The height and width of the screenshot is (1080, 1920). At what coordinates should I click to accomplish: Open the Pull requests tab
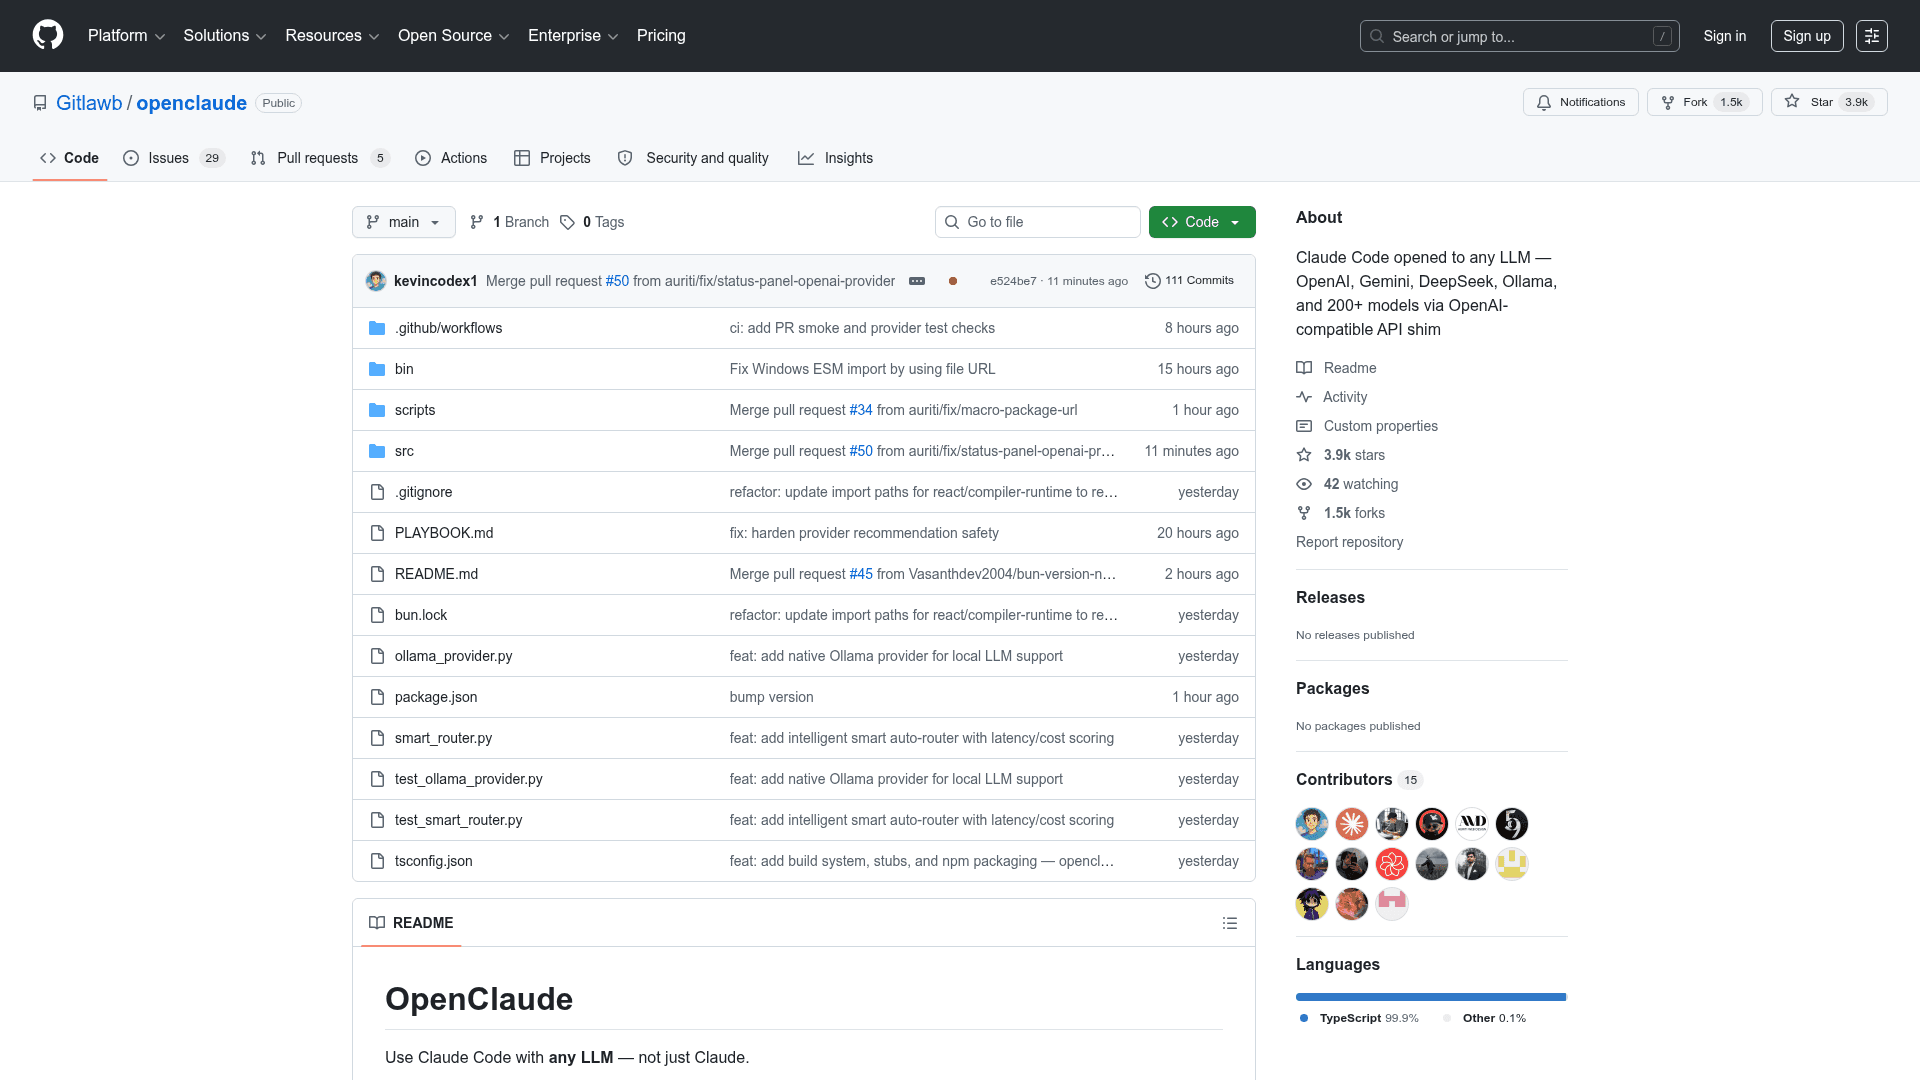coord(318,158)
